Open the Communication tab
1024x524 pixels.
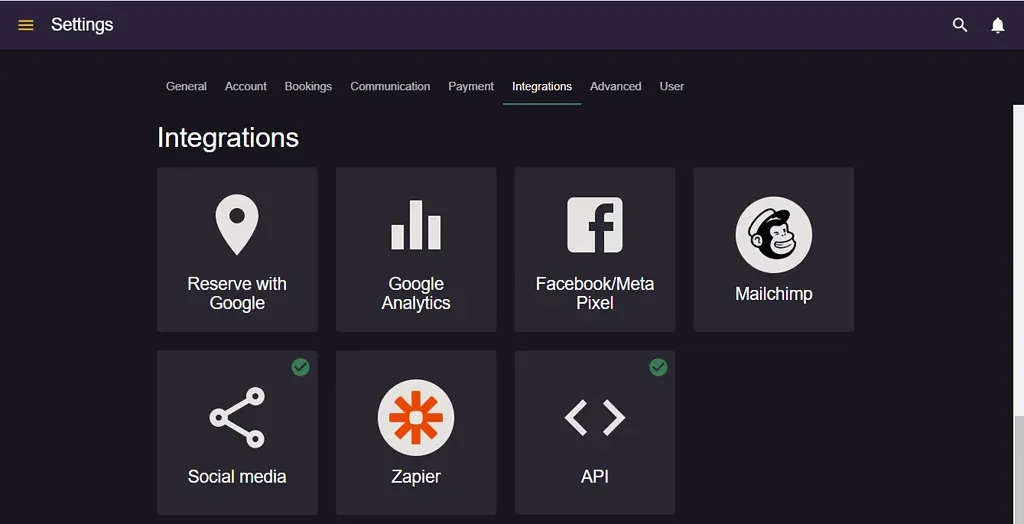(x=390, y=86)
